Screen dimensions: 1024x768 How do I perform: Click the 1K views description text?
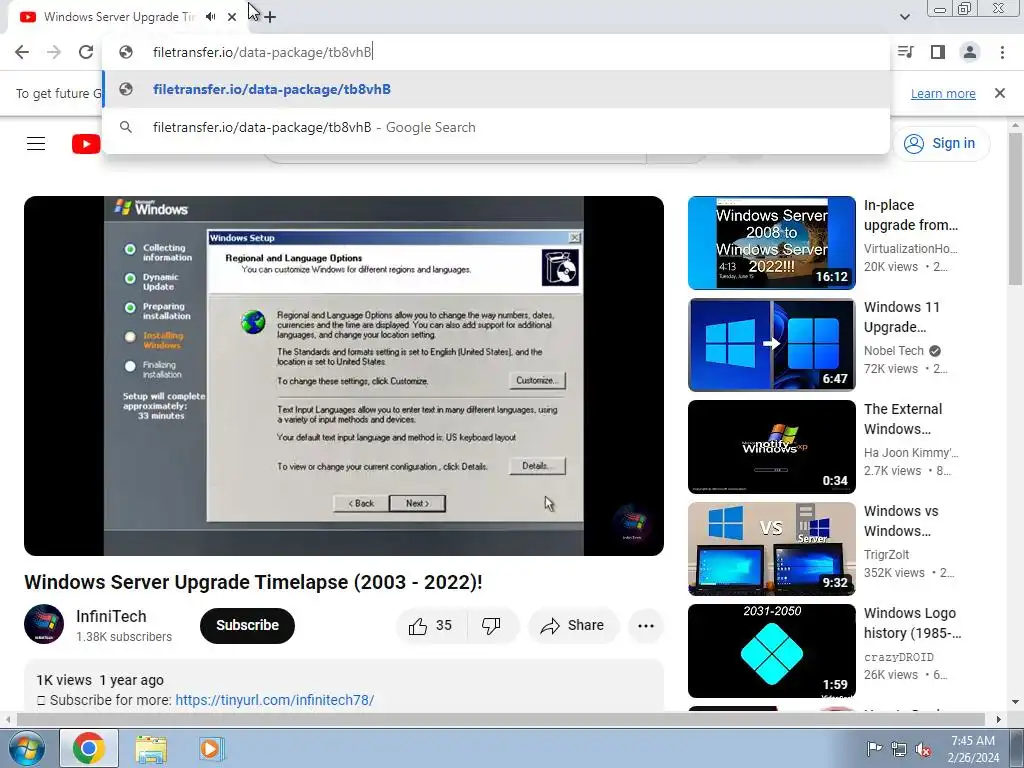pyautogui.click(x=64, y=680)
